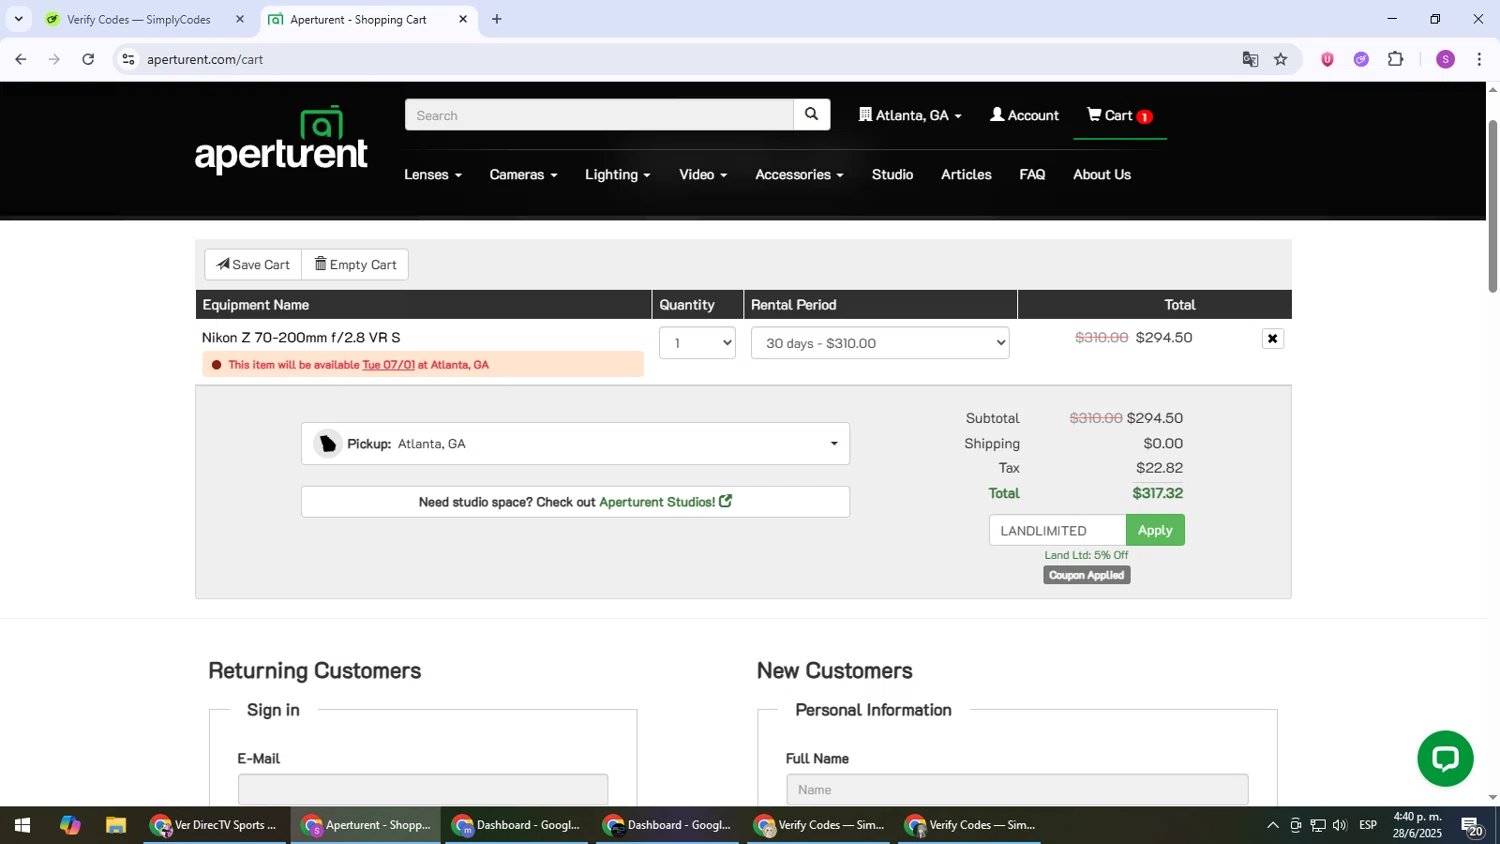Viewport: 1500px width, 844px height.
Task: Open the FAQ page
Action: [x=1032, y=175]
